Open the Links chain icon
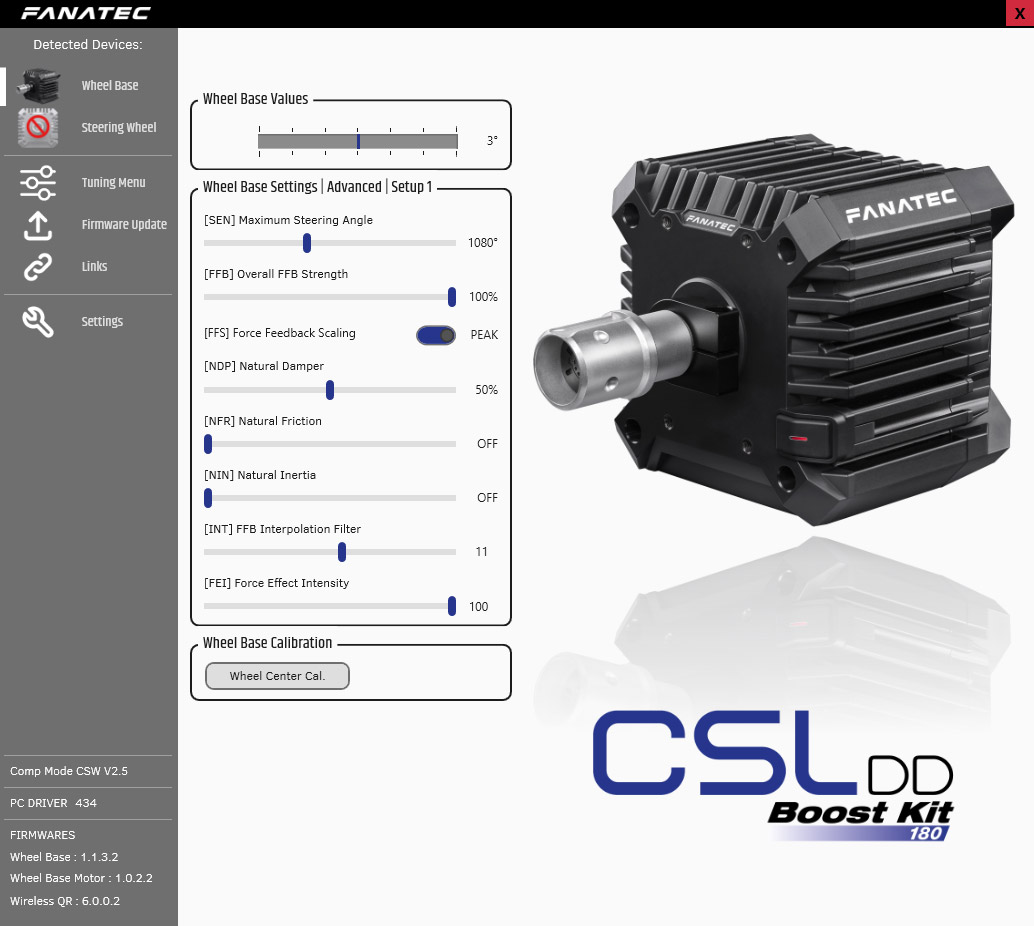The height and width of the screenshot is (926, 1034). (38, 267)
